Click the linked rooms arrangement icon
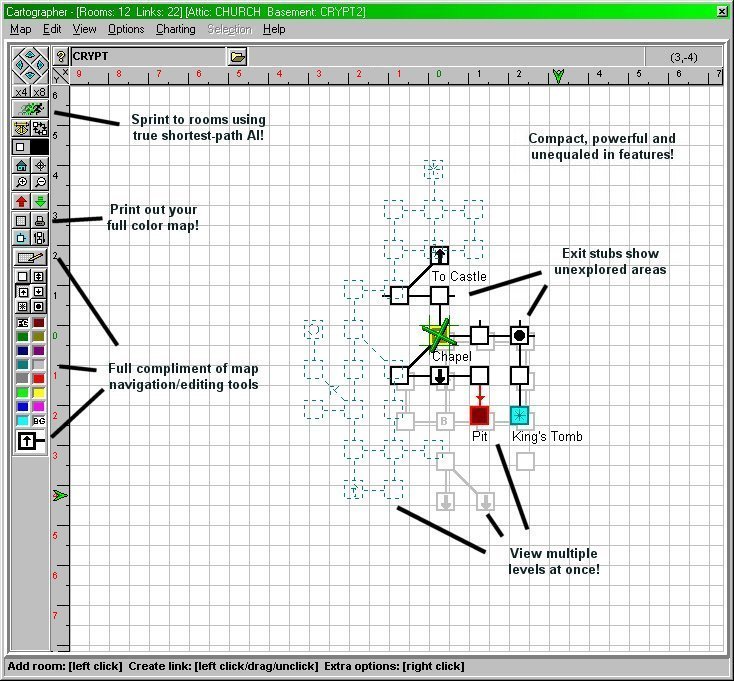The height and width of the screenshot is (681, 734). [x=40, y=128]
